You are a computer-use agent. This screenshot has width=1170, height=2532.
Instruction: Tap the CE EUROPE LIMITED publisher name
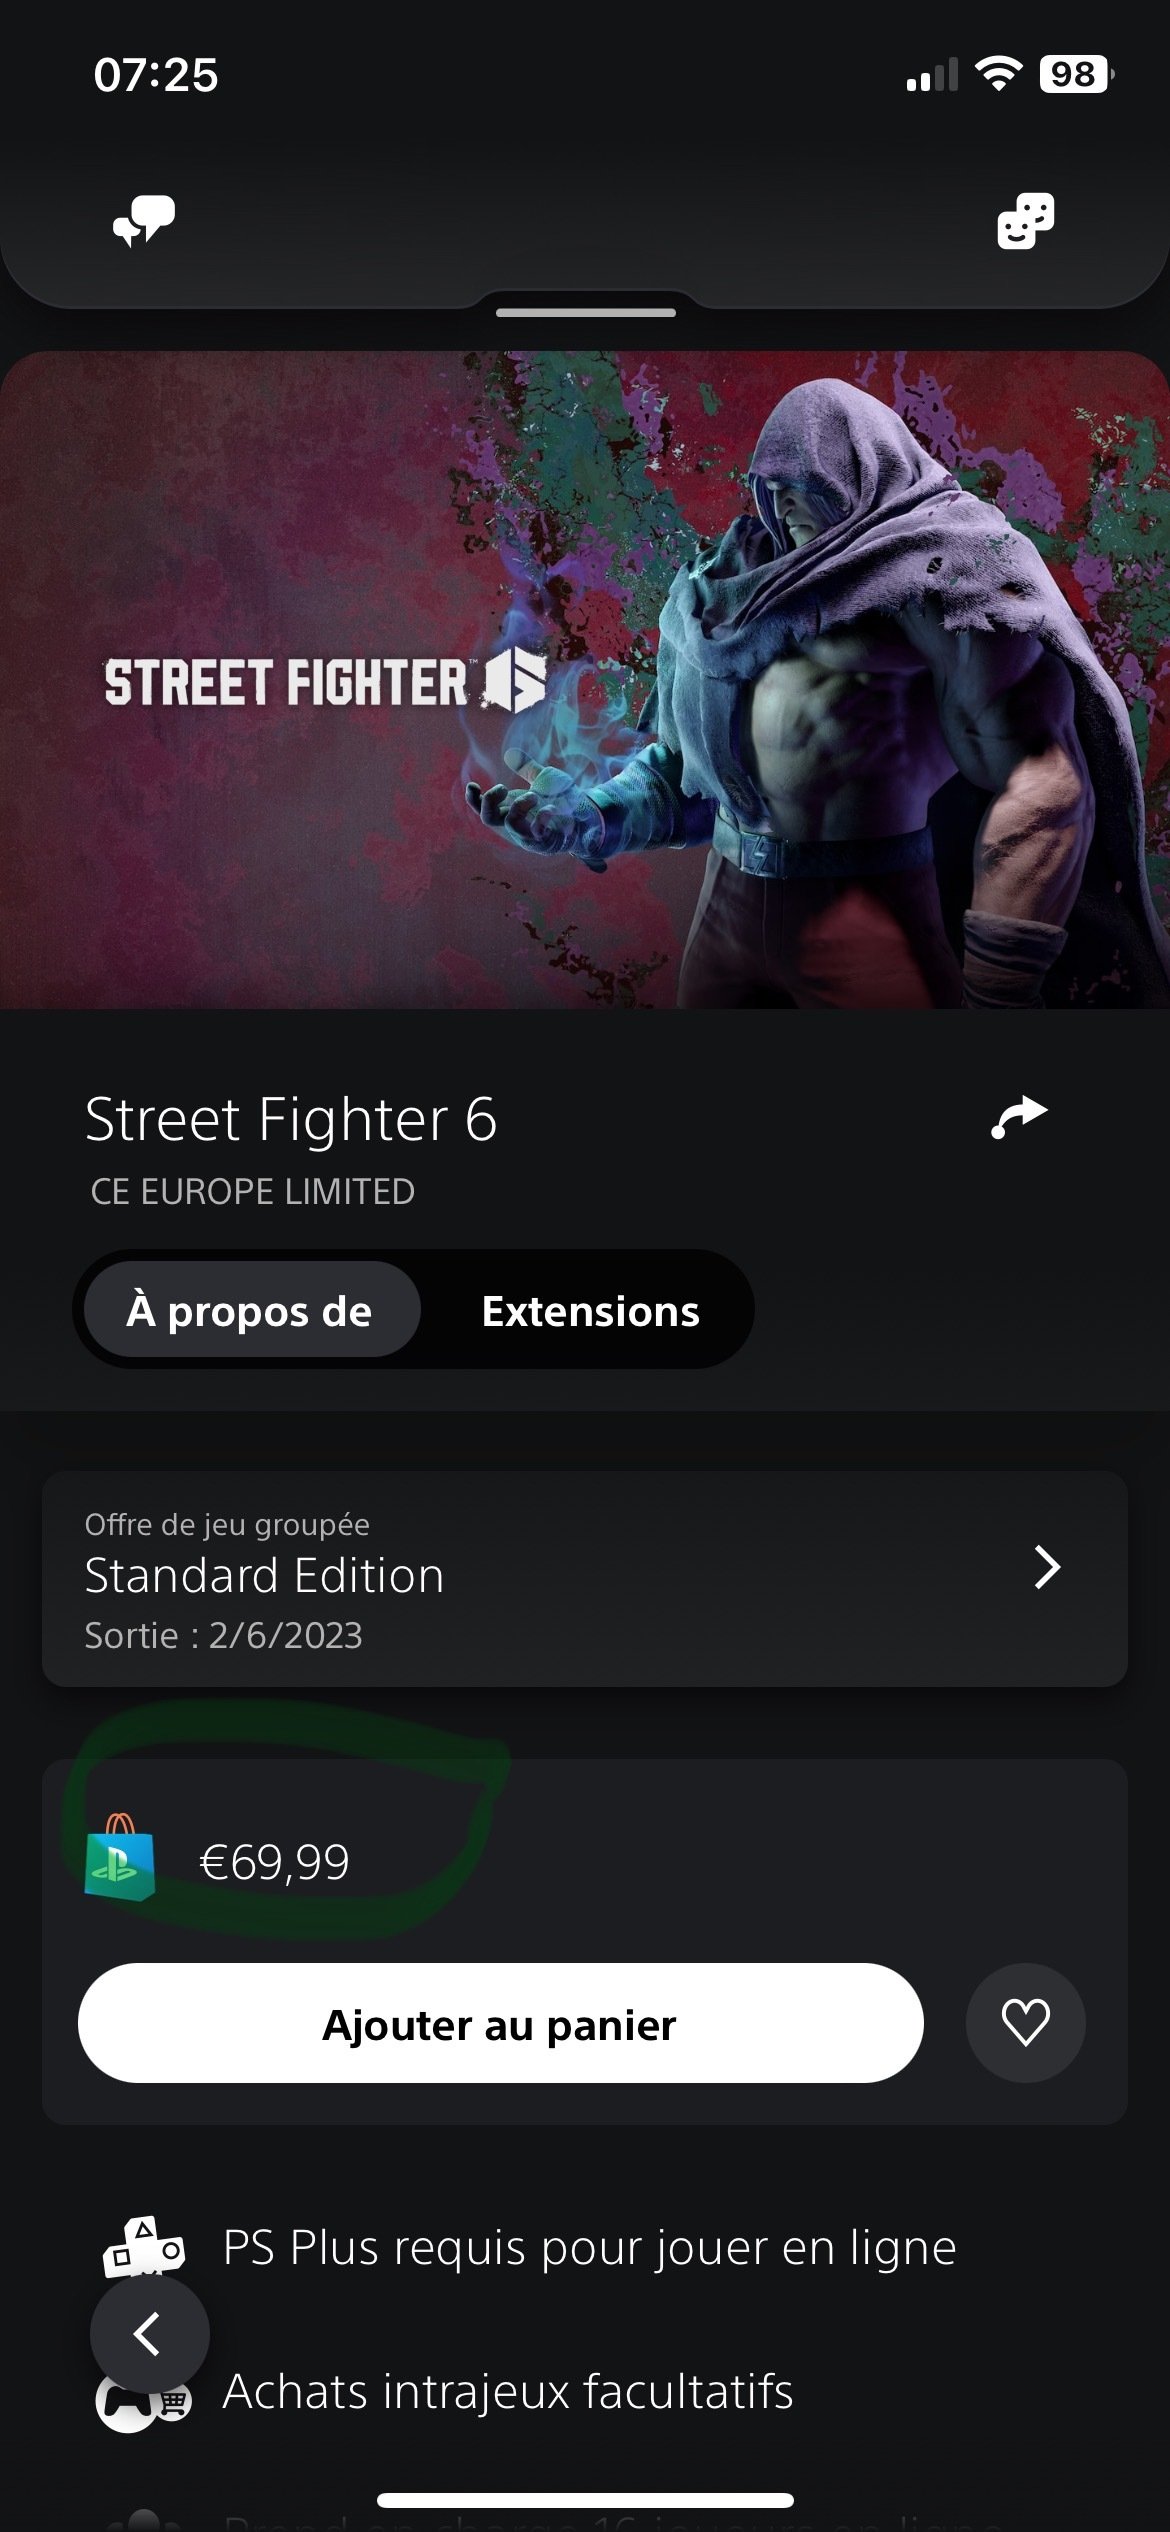click(252, 1192)
